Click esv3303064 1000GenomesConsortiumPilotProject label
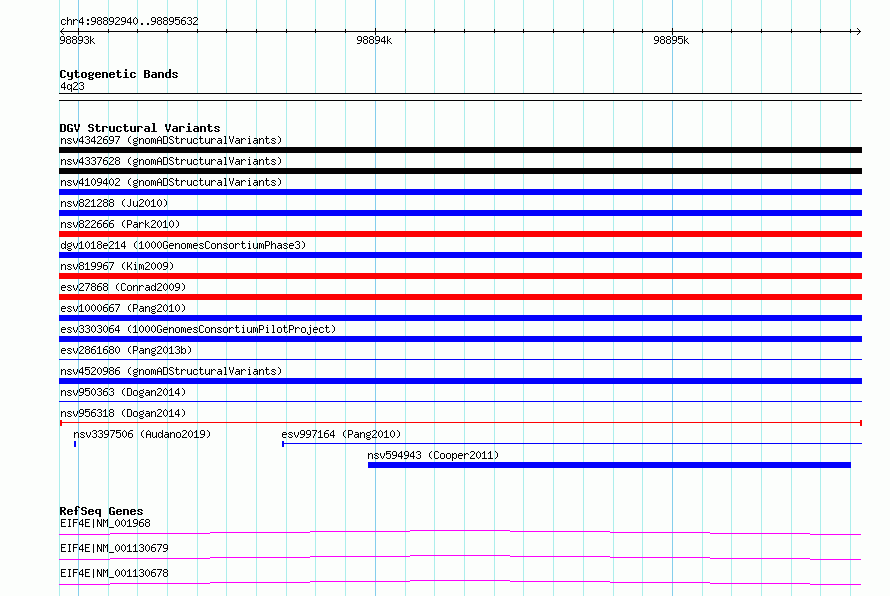This screenshot has height=596, width=890. point(198,329)
